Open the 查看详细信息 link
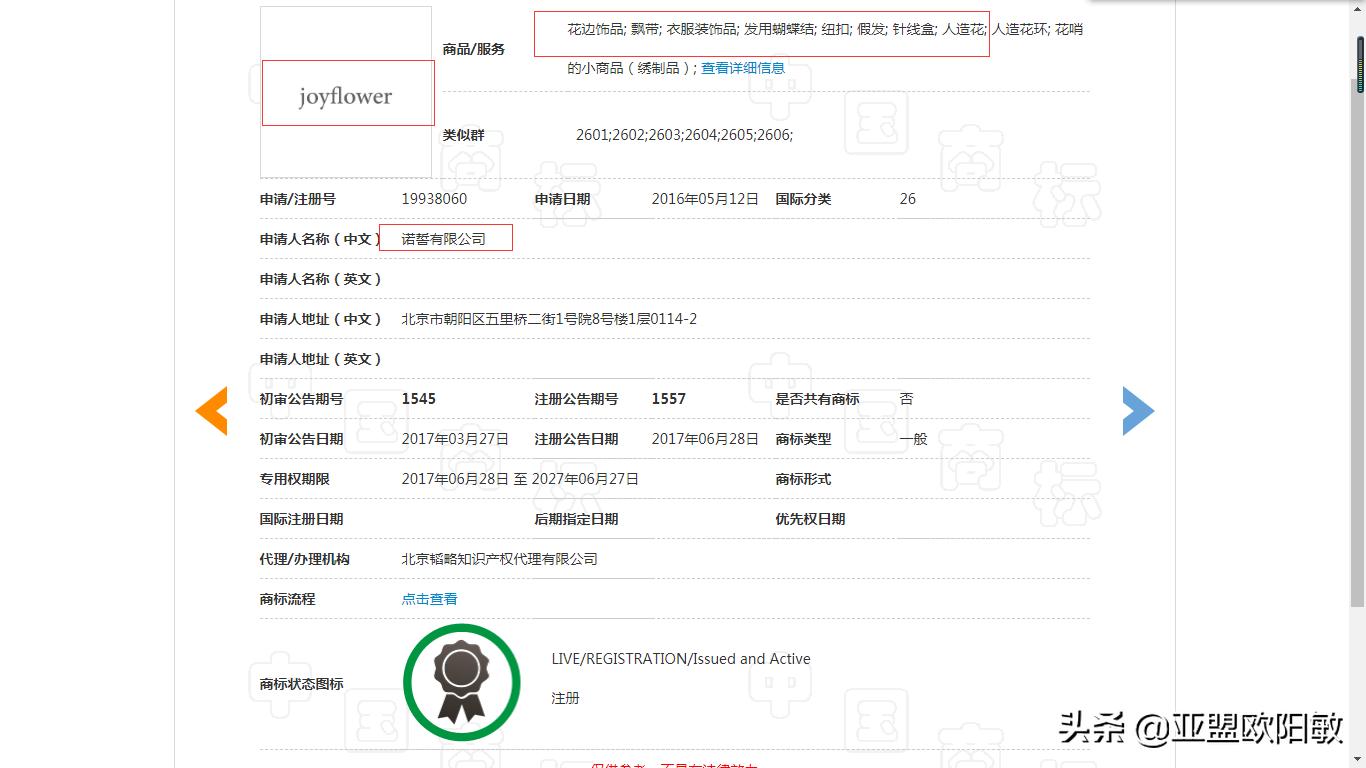This screenshot has width=1366, height=768. click(741, 68)
